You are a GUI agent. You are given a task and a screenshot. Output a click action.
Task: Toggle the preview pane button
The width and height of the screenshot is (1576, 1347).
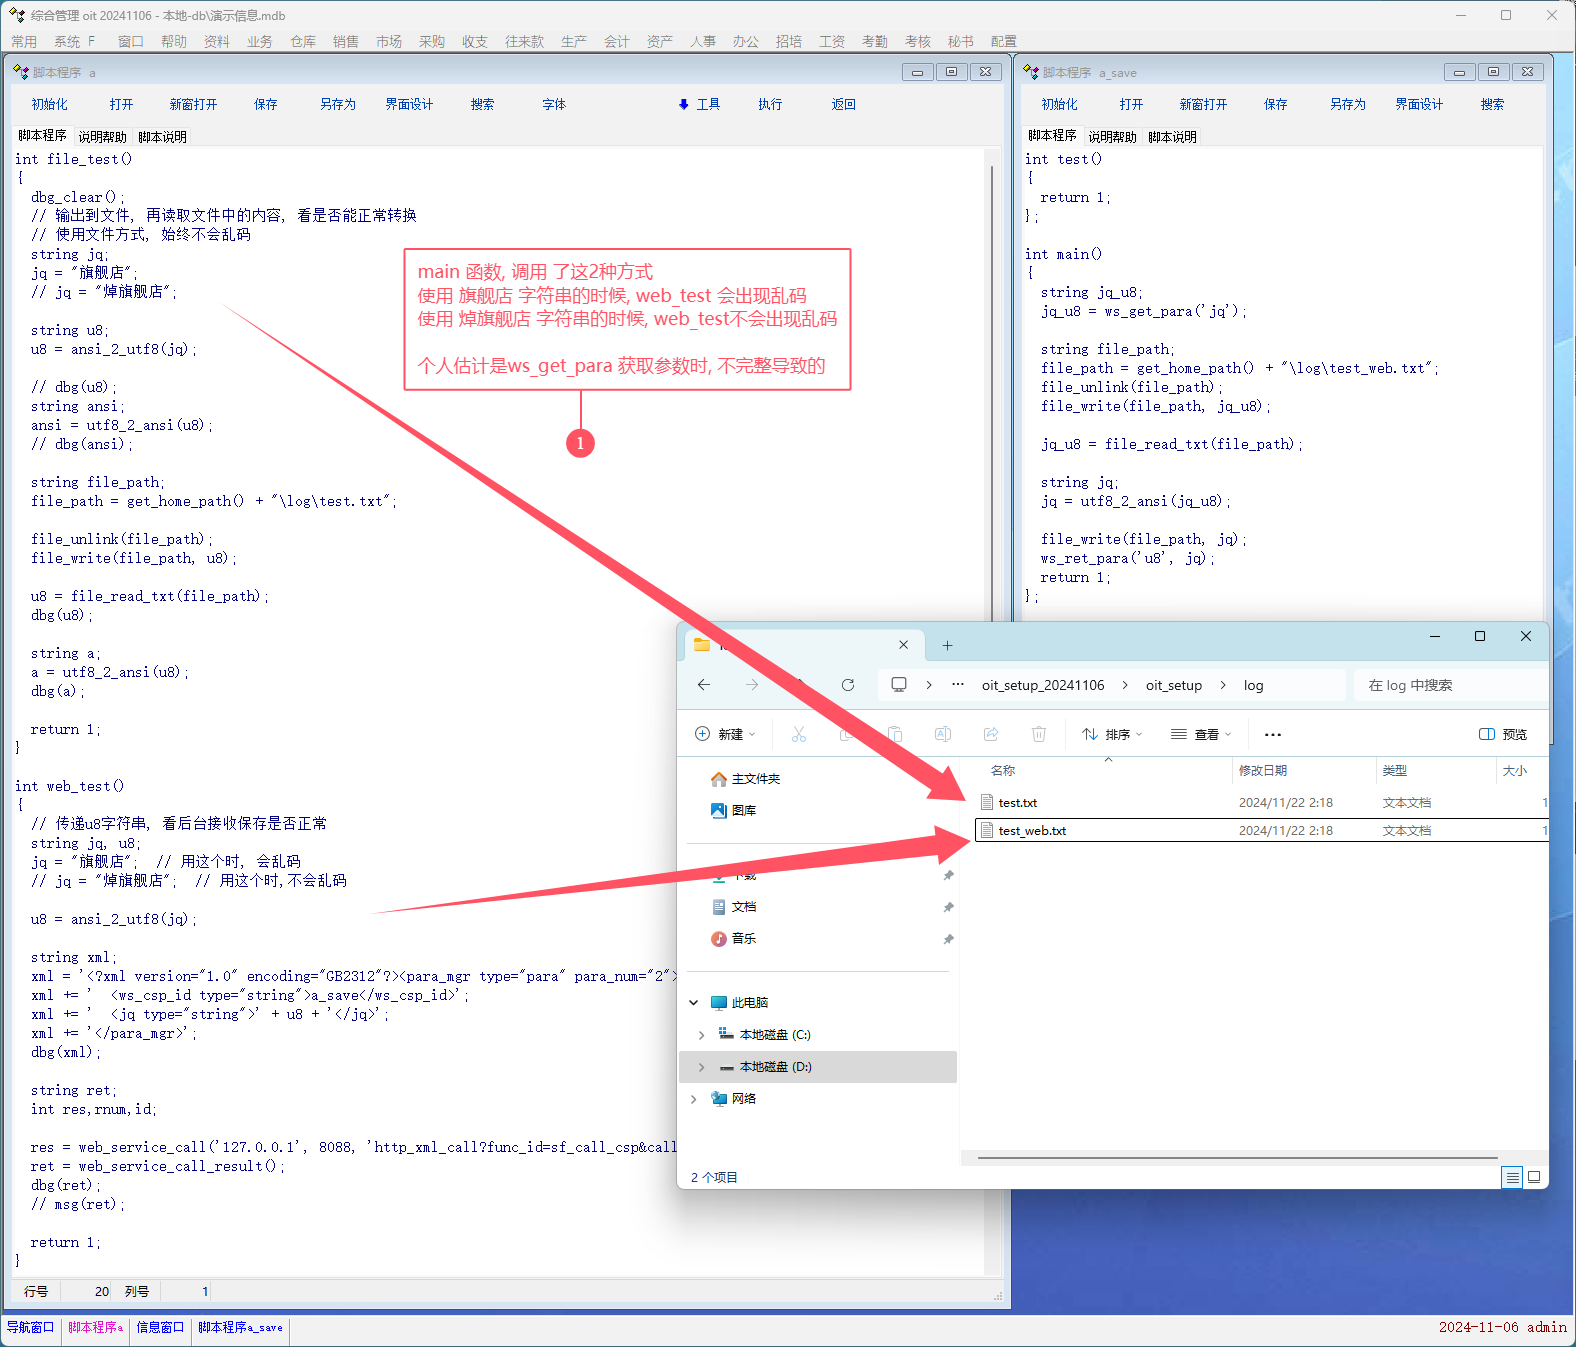(1503, 734)
